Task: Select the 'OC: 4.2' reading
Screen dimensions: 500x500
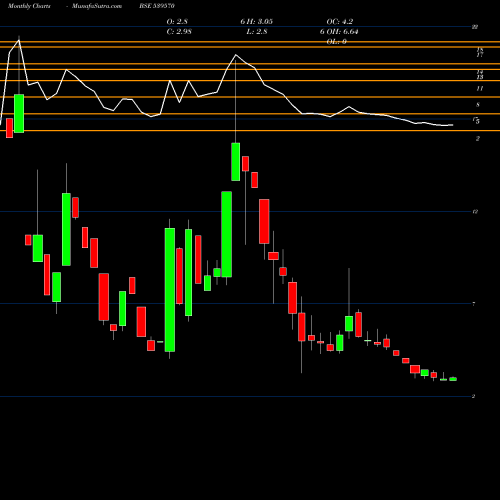Action: pos(340,22)
